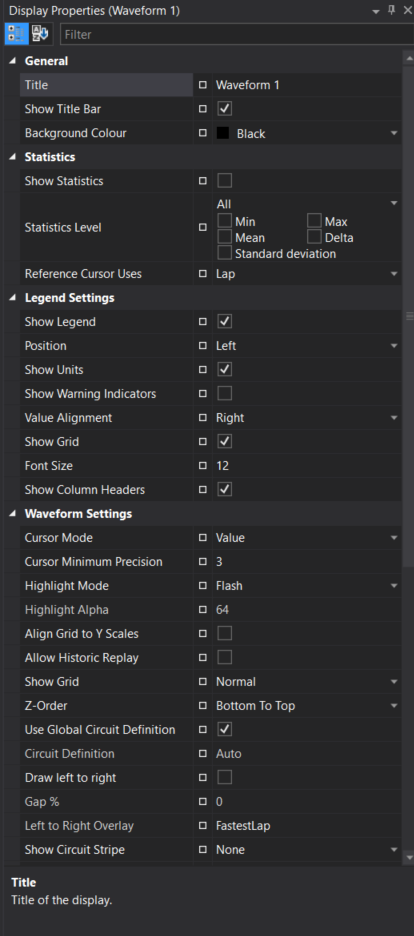Check the Standard deviation option
414x936 pixels.
click(x=224, y=253)
